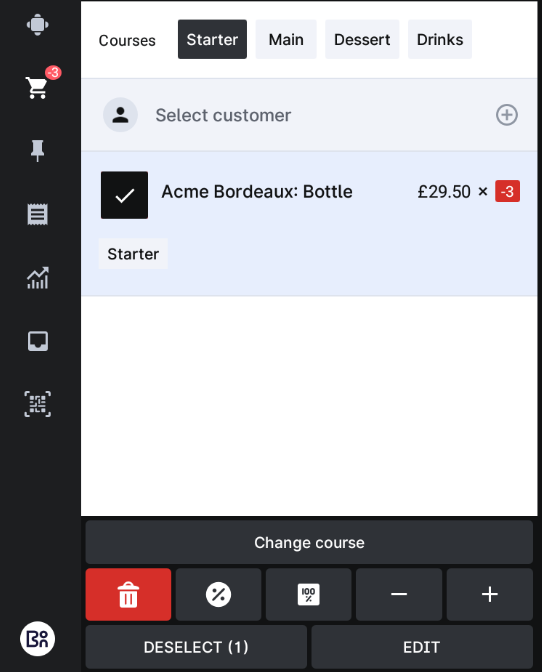Open the receipts icon in sidebar
Screen dimensions: 542x672
tap(38, 214)
